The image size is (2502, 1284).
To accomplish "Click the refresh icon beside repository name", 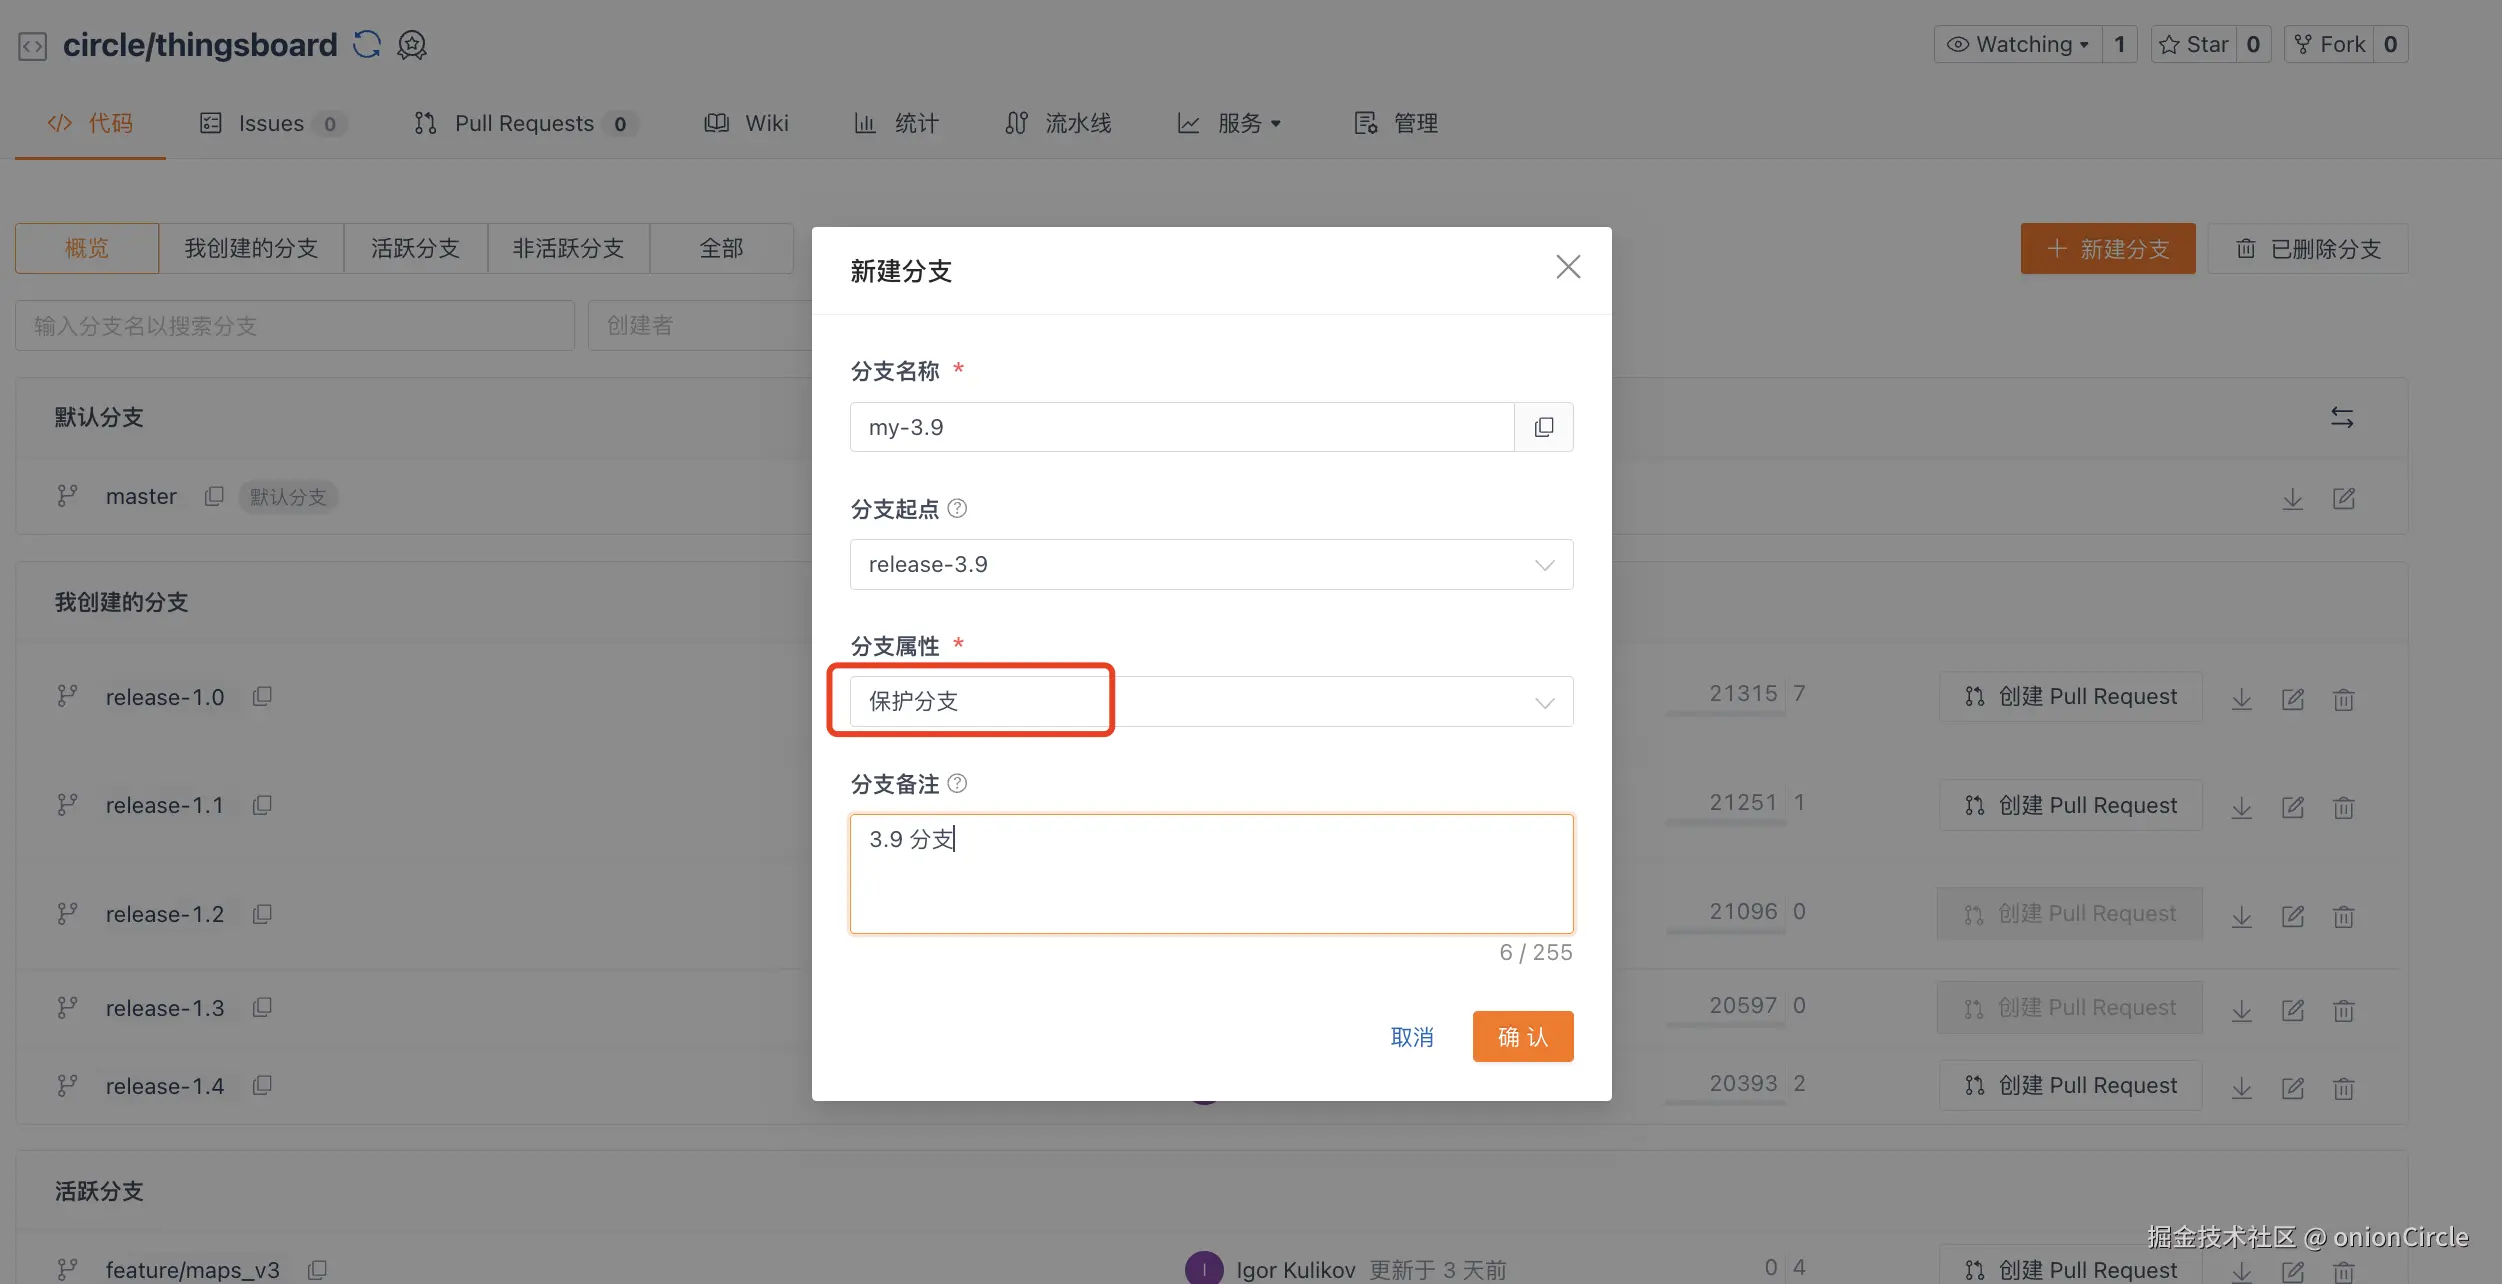I will [367, 44].
